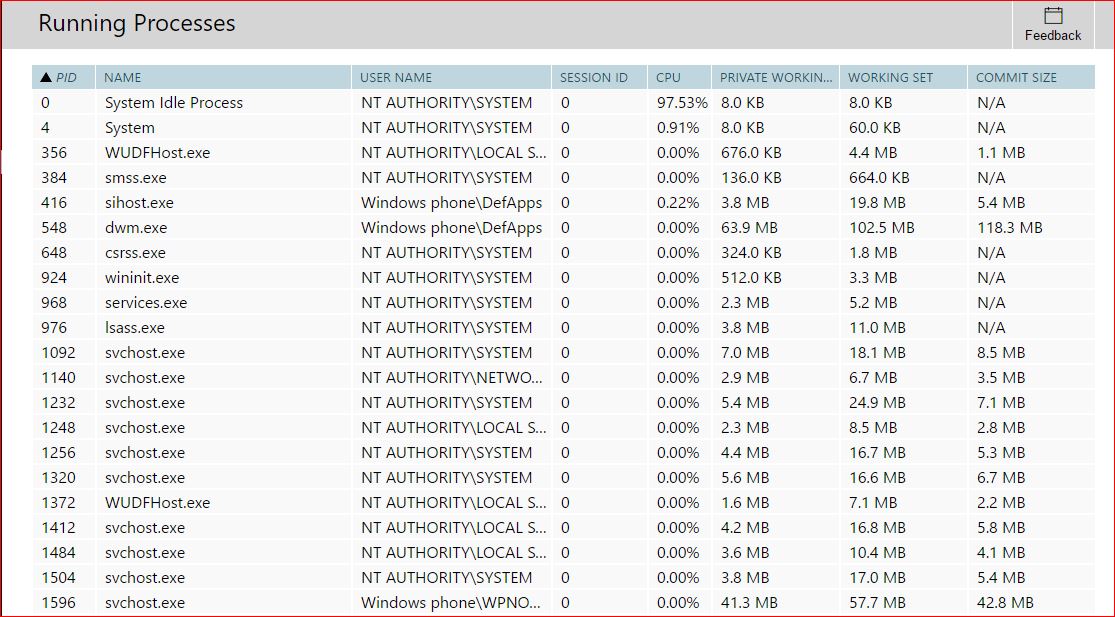1115x617 pixels.
Task: Select the sihost.exe process name
Action: pos(139,203)
